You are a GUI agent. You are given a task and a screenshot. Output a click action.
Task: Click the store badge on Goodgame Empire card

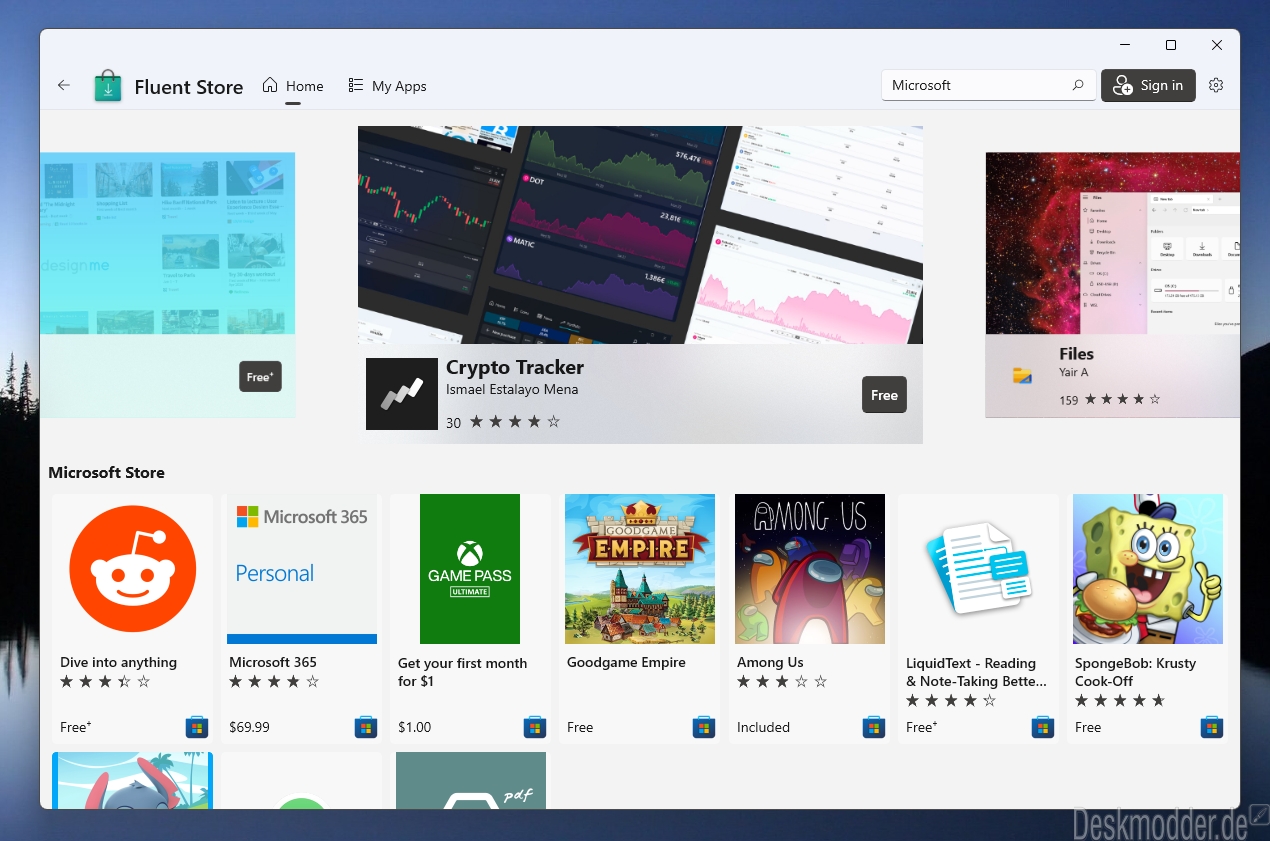[x=703, y=727]
